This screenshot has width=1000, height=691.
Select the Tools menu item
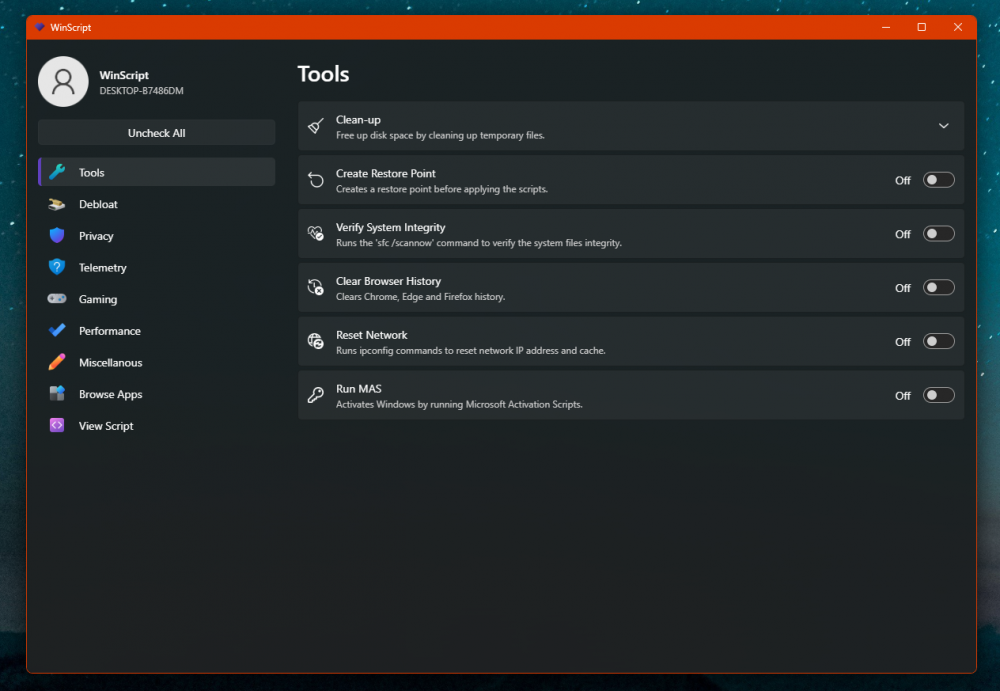pos(92,173)
